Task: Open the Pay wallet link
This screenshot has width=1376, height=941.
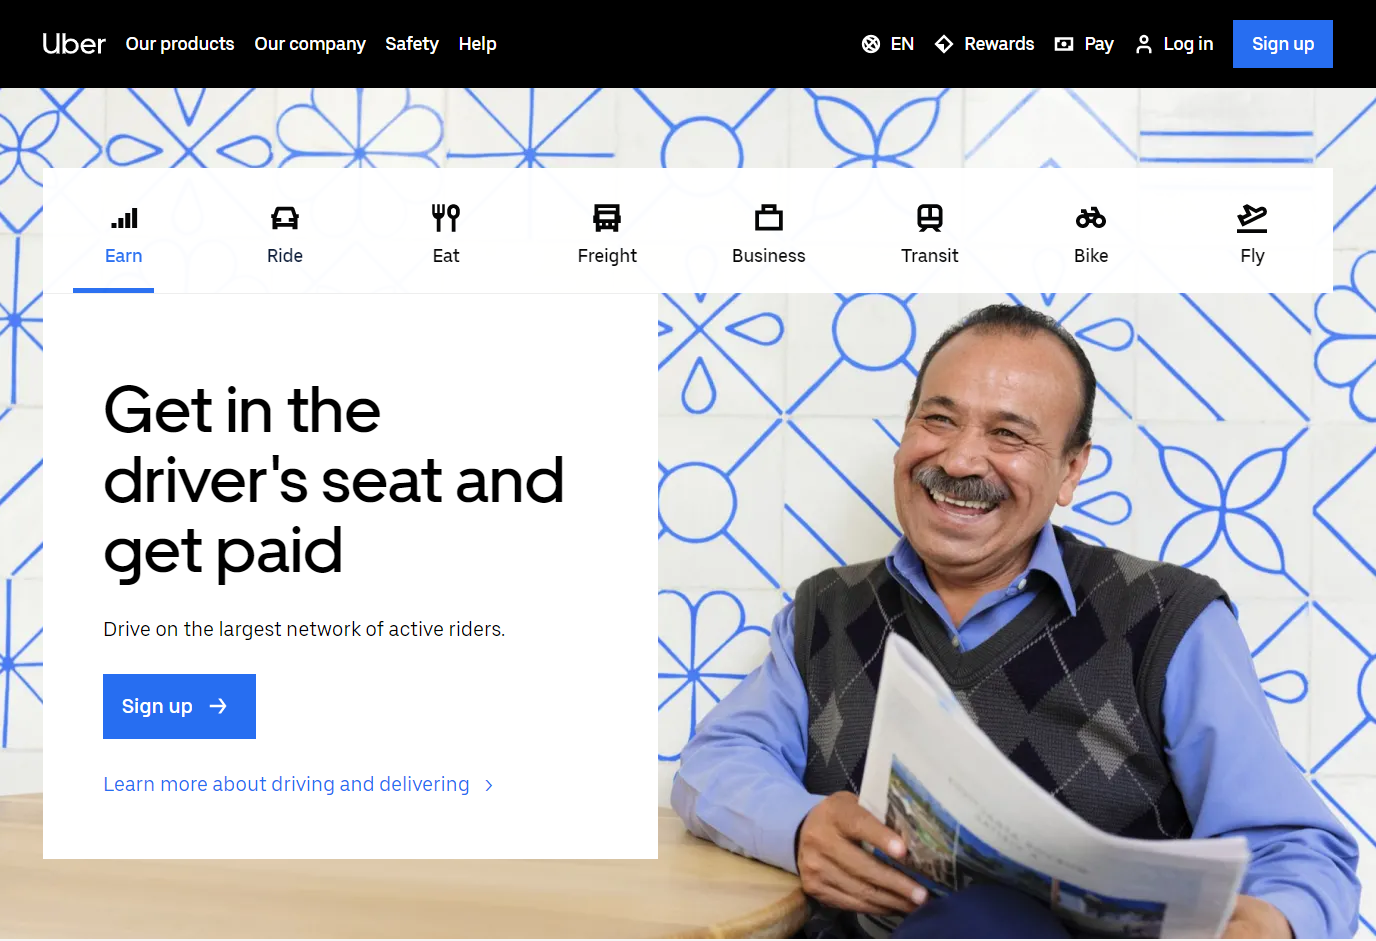Action: [1084, 44]
